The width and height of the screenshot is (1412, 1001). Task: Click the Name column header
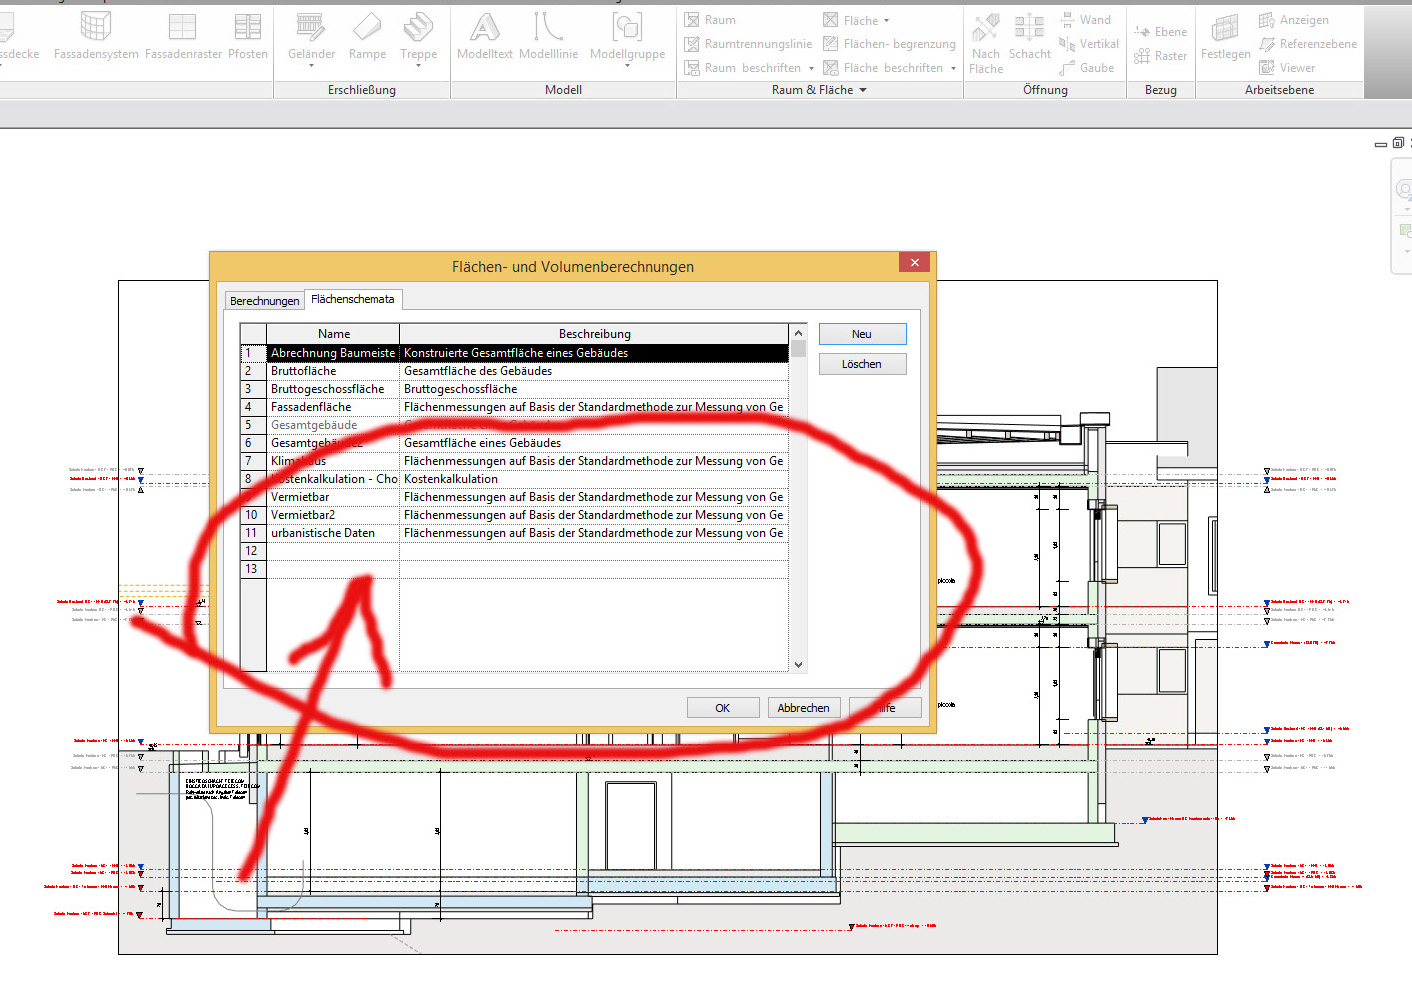point(333,334)
